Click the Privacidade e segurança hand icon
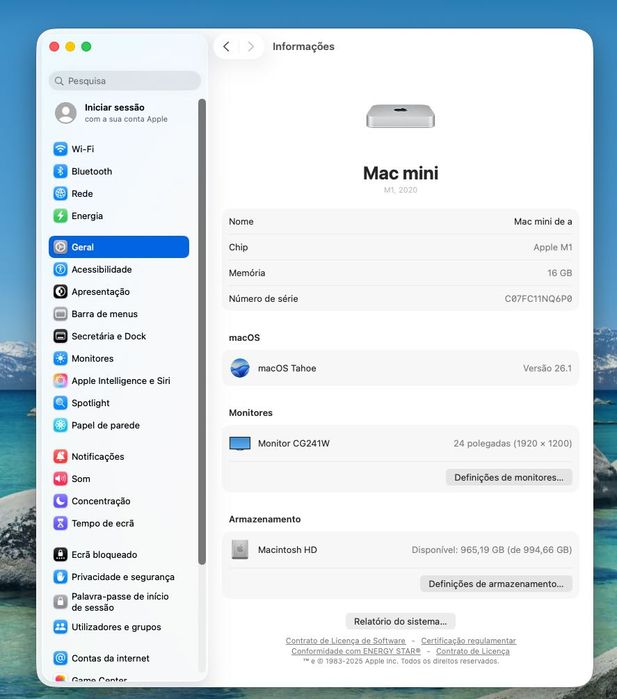 tap(60, 577)
